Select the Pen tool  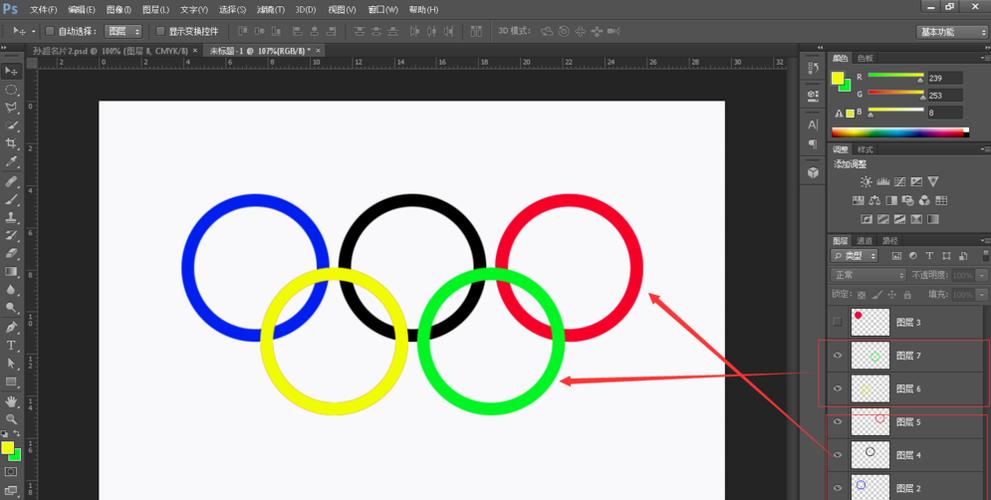pos(11,327)
